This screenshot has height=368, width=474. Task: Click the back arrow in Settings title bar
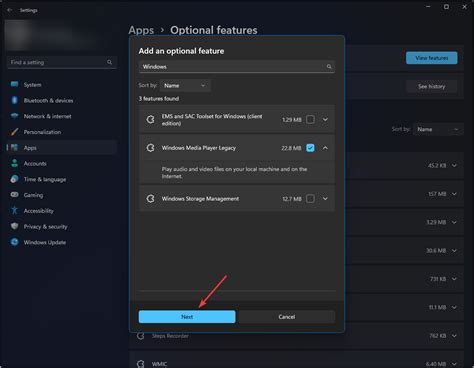coord(10,10)
